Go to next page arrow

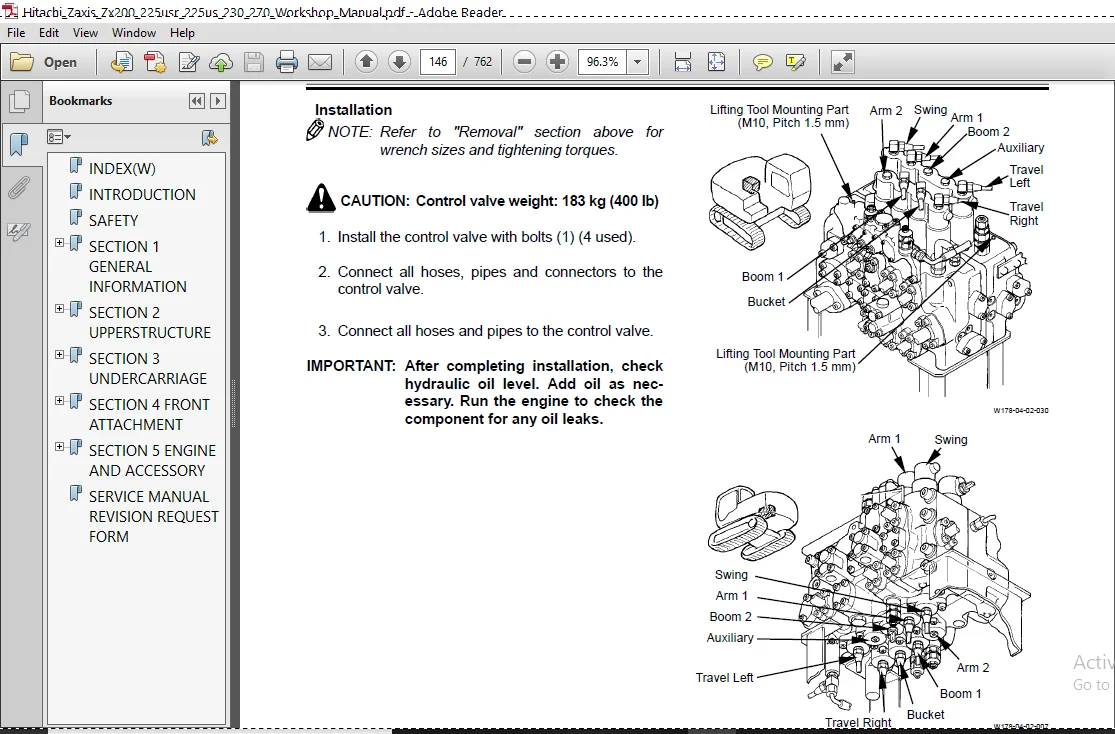pos(399,62)
